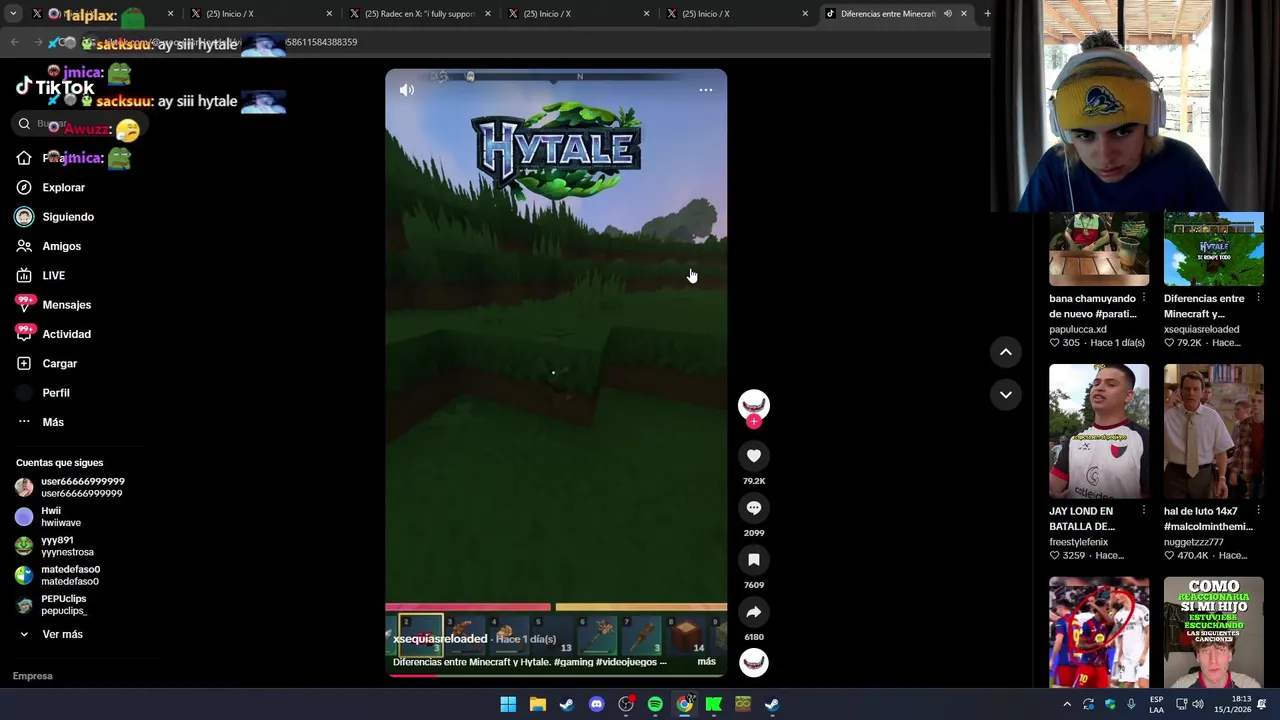The image size is (1280, 720).
Task: Follow creator with the red plus badge
Action: (754, 421)
